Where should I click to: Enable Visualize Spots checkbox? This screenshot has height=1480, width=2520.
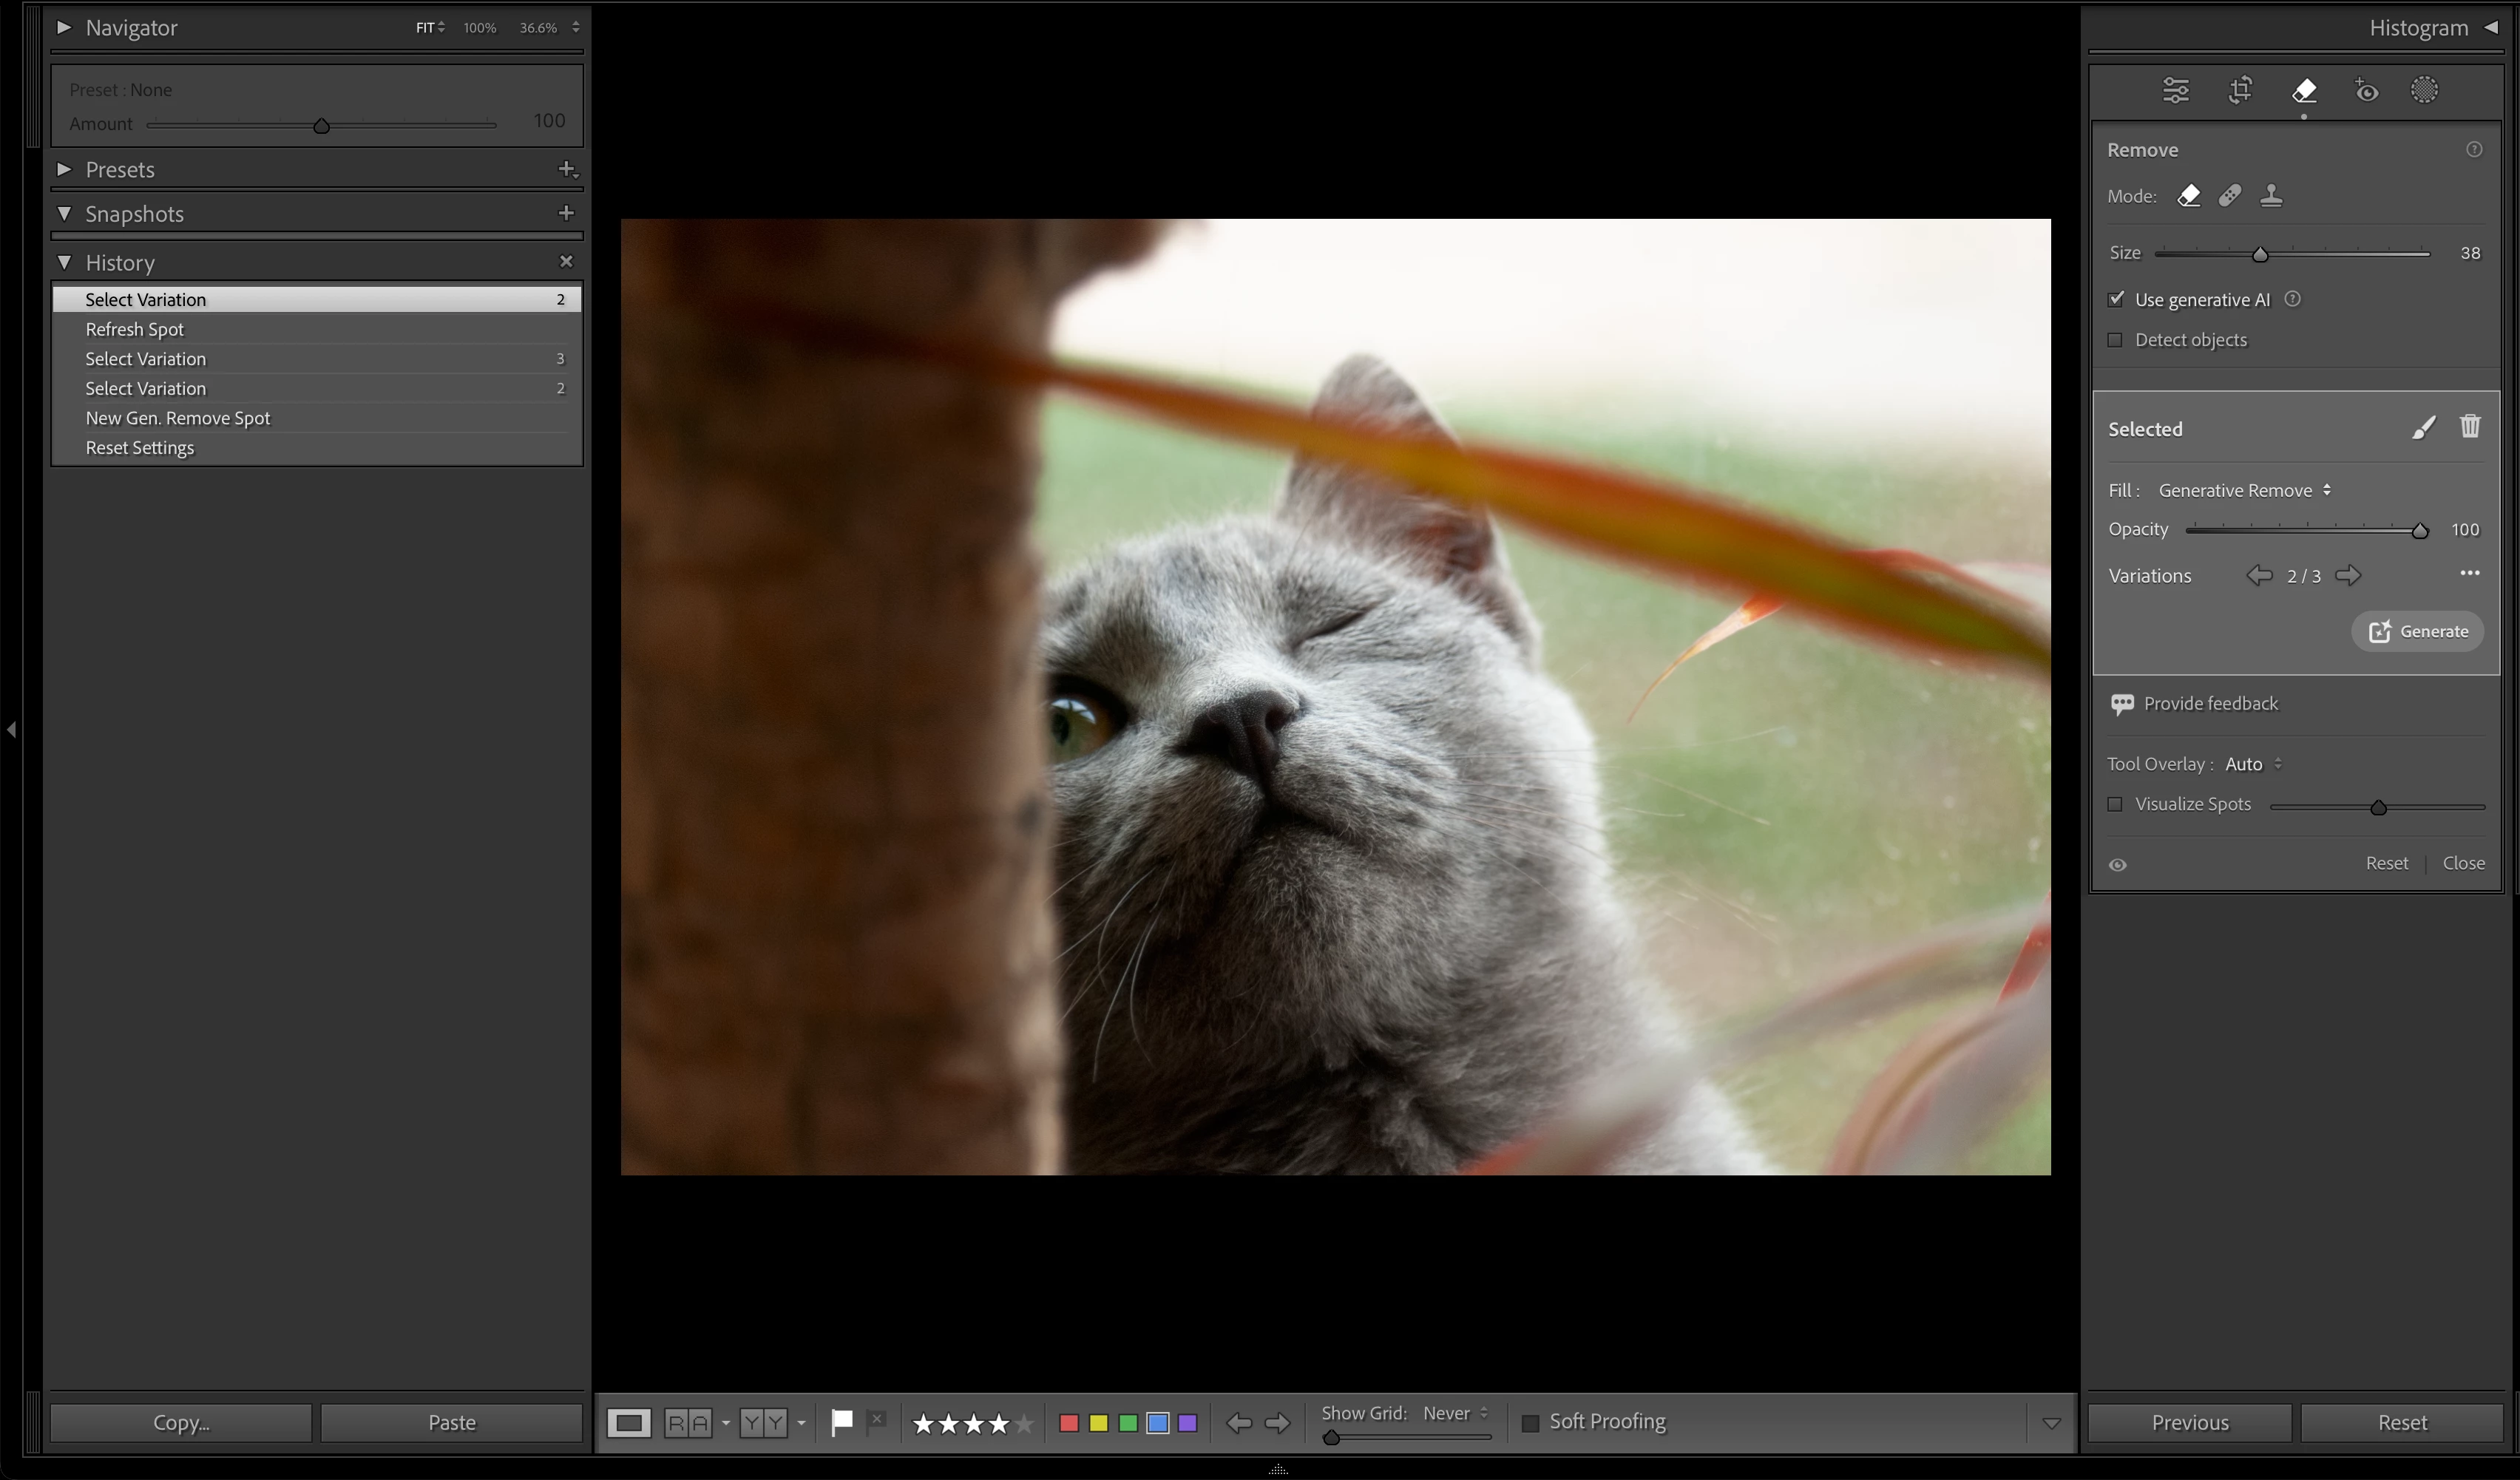2115,804
